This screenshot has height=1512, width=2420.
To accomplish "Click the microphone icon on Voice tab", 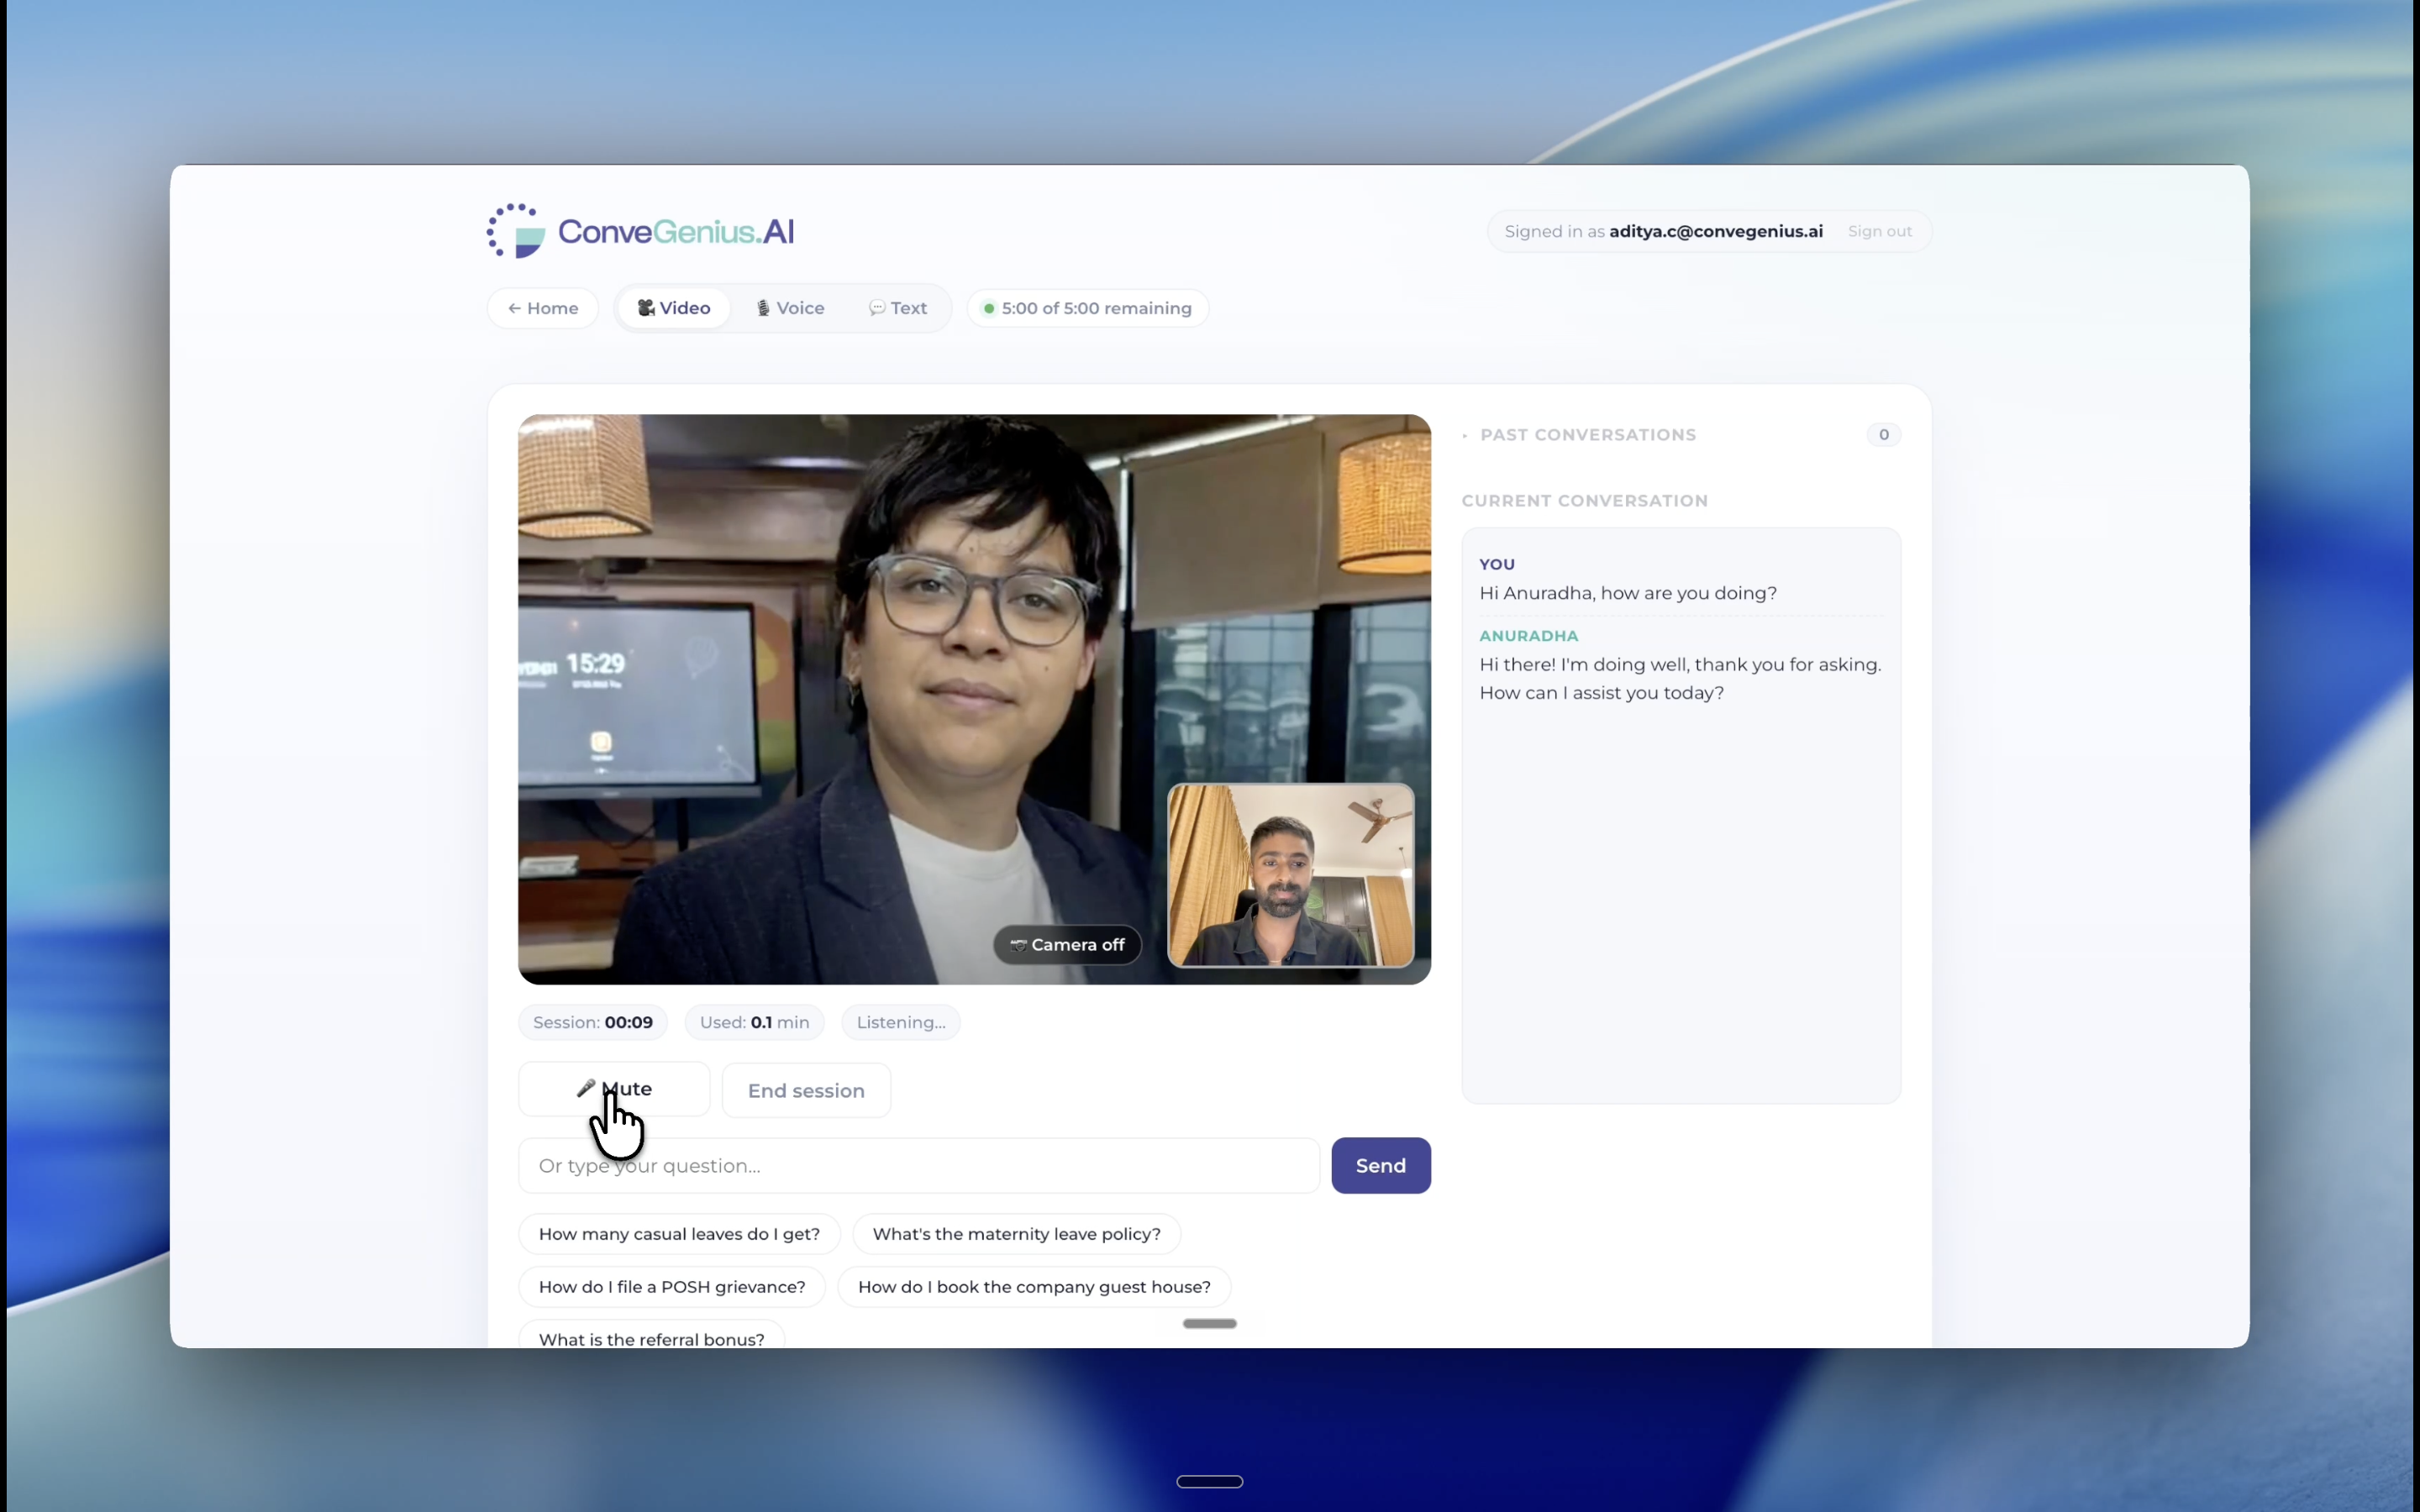I will 763,308.
